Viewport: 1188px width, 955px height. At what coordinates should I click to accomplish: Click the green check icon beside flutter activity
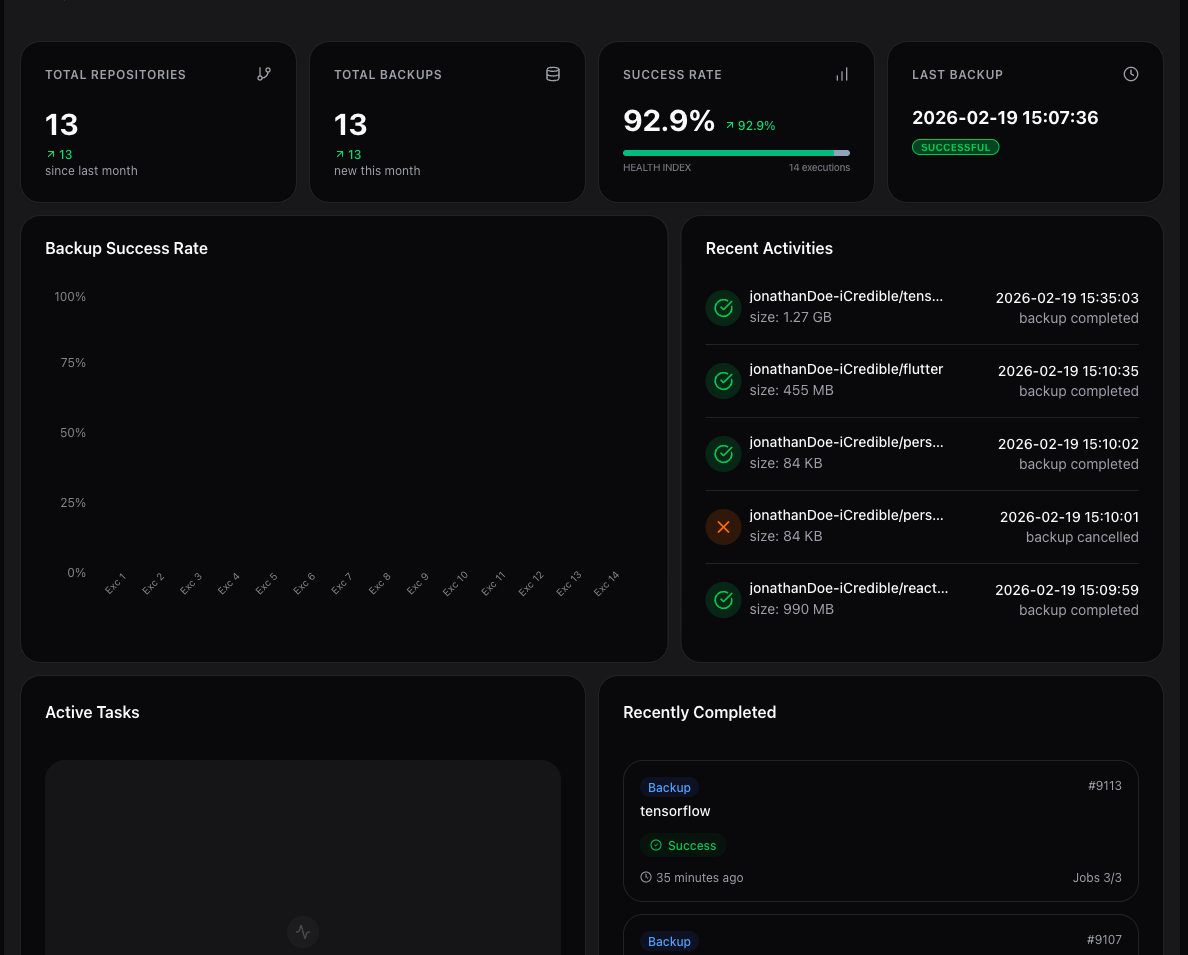tap(724, 380)
